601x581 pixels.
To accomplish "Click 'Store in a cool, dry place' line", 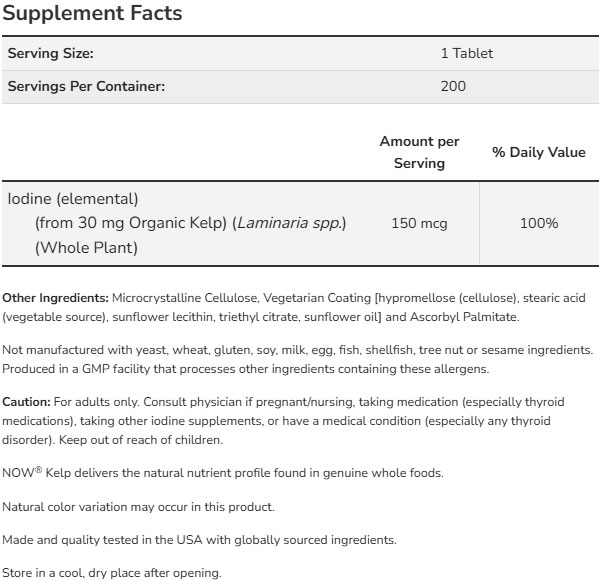I will [110, 574].
